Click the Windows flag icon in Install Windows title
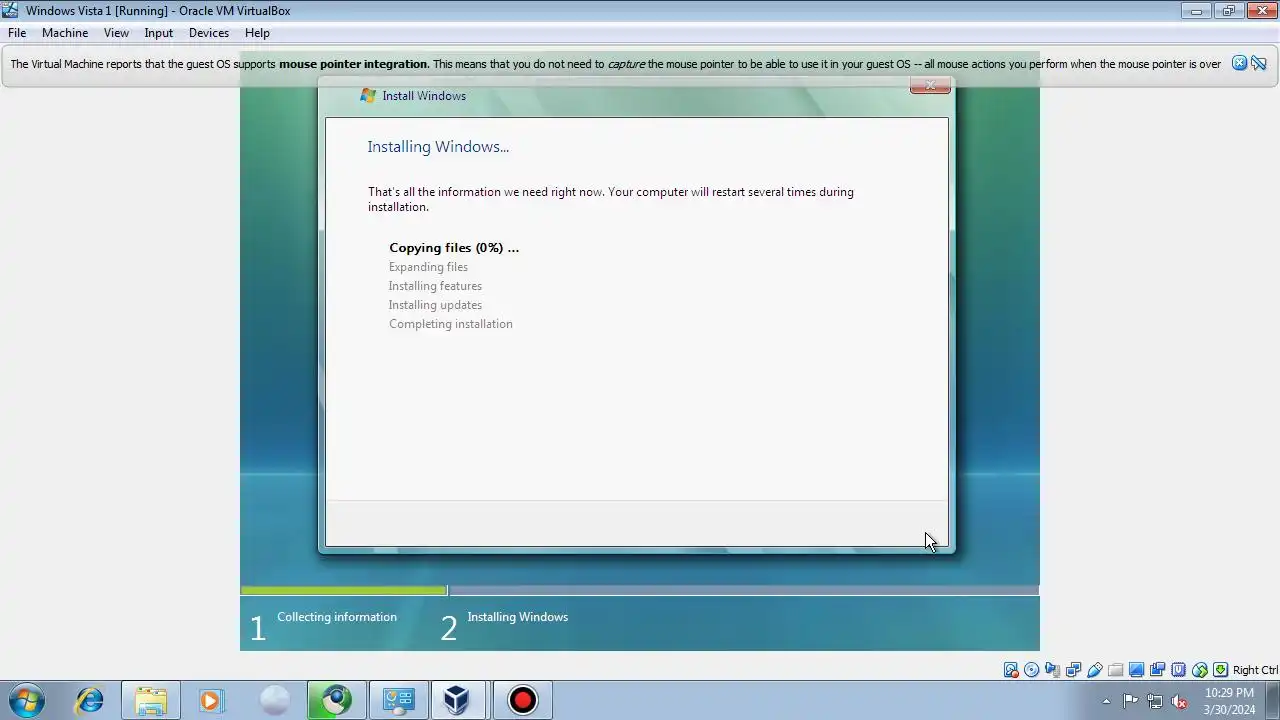Image resolution: width=1280 pixels, height=720 pixels. point(368,96)
